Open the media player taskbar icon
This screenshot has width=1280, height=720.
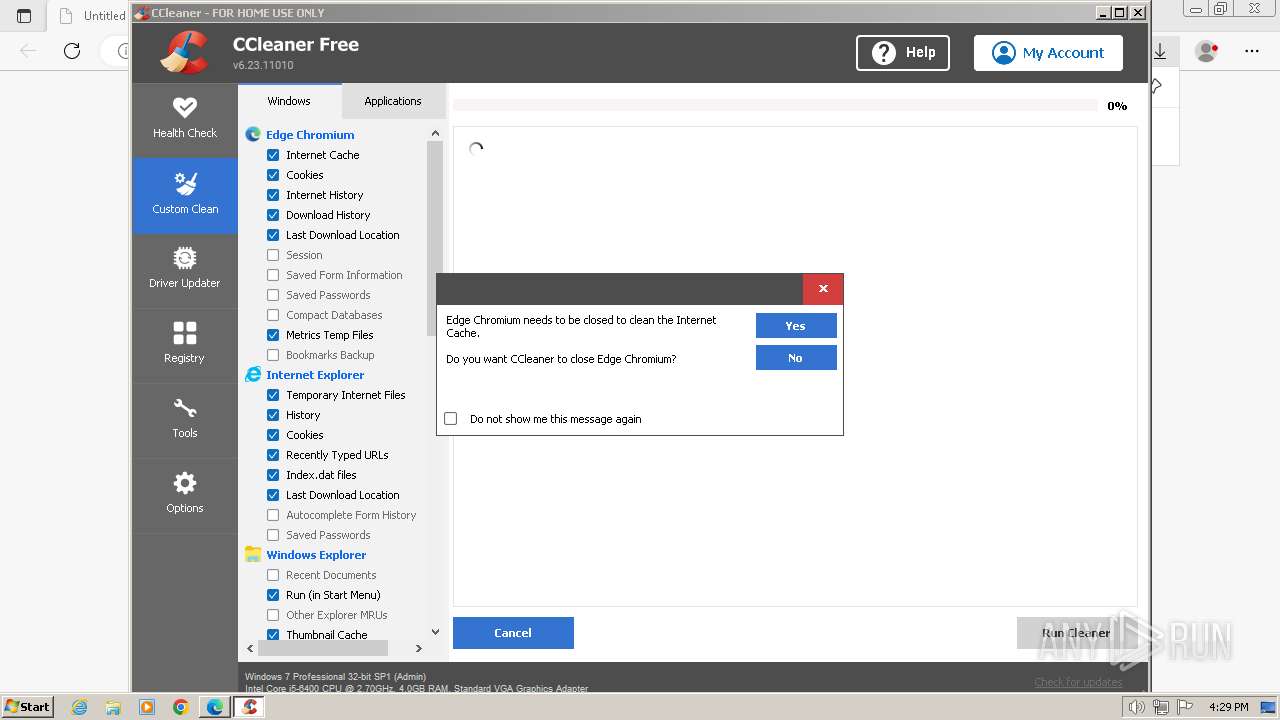[x=147, y=707]
